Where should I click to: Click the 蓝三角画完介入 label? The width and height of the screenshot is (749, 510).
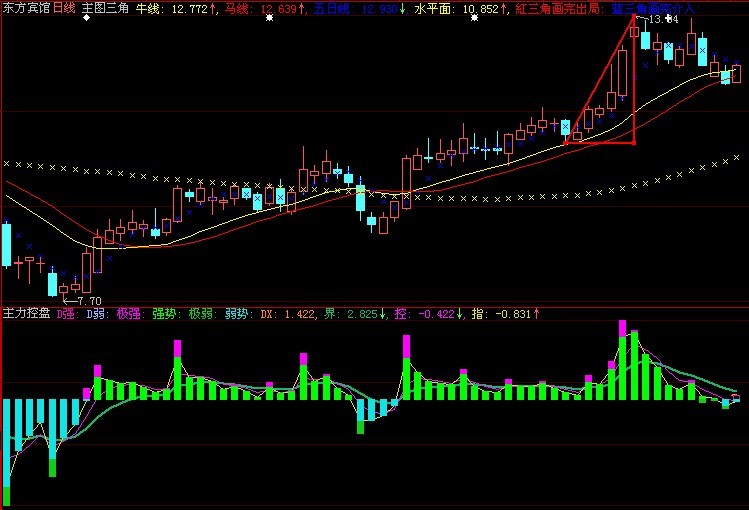coord(653,9)
